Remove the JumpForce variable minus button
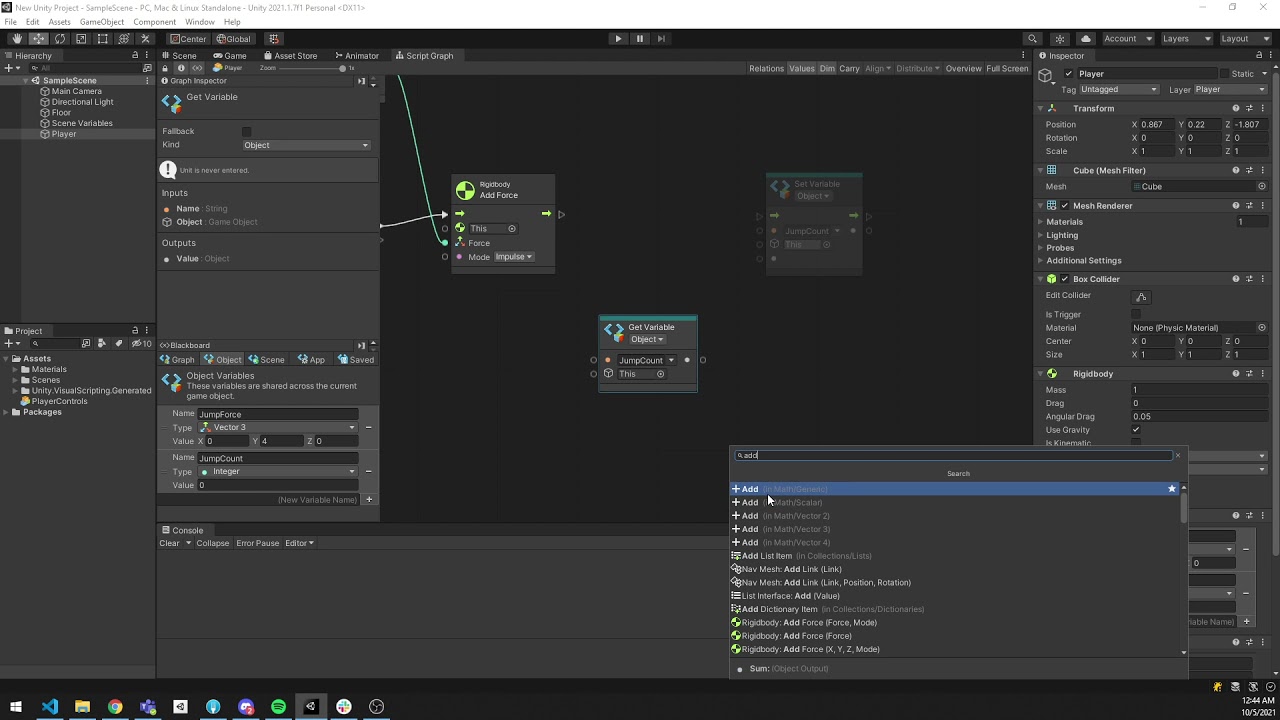This screenshot has height=720, width=1280. [368, 427]
